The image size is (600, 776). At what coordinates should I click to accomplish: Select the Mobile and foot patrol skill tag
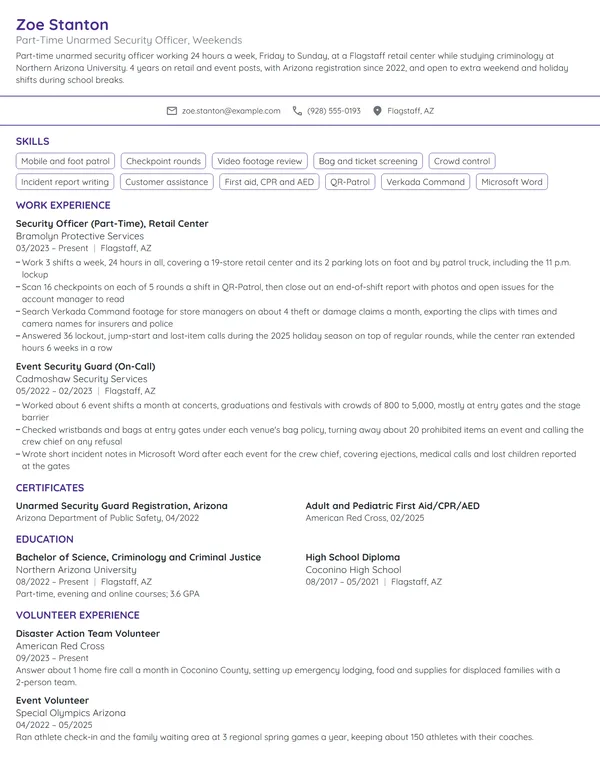(x=65, y=161)
